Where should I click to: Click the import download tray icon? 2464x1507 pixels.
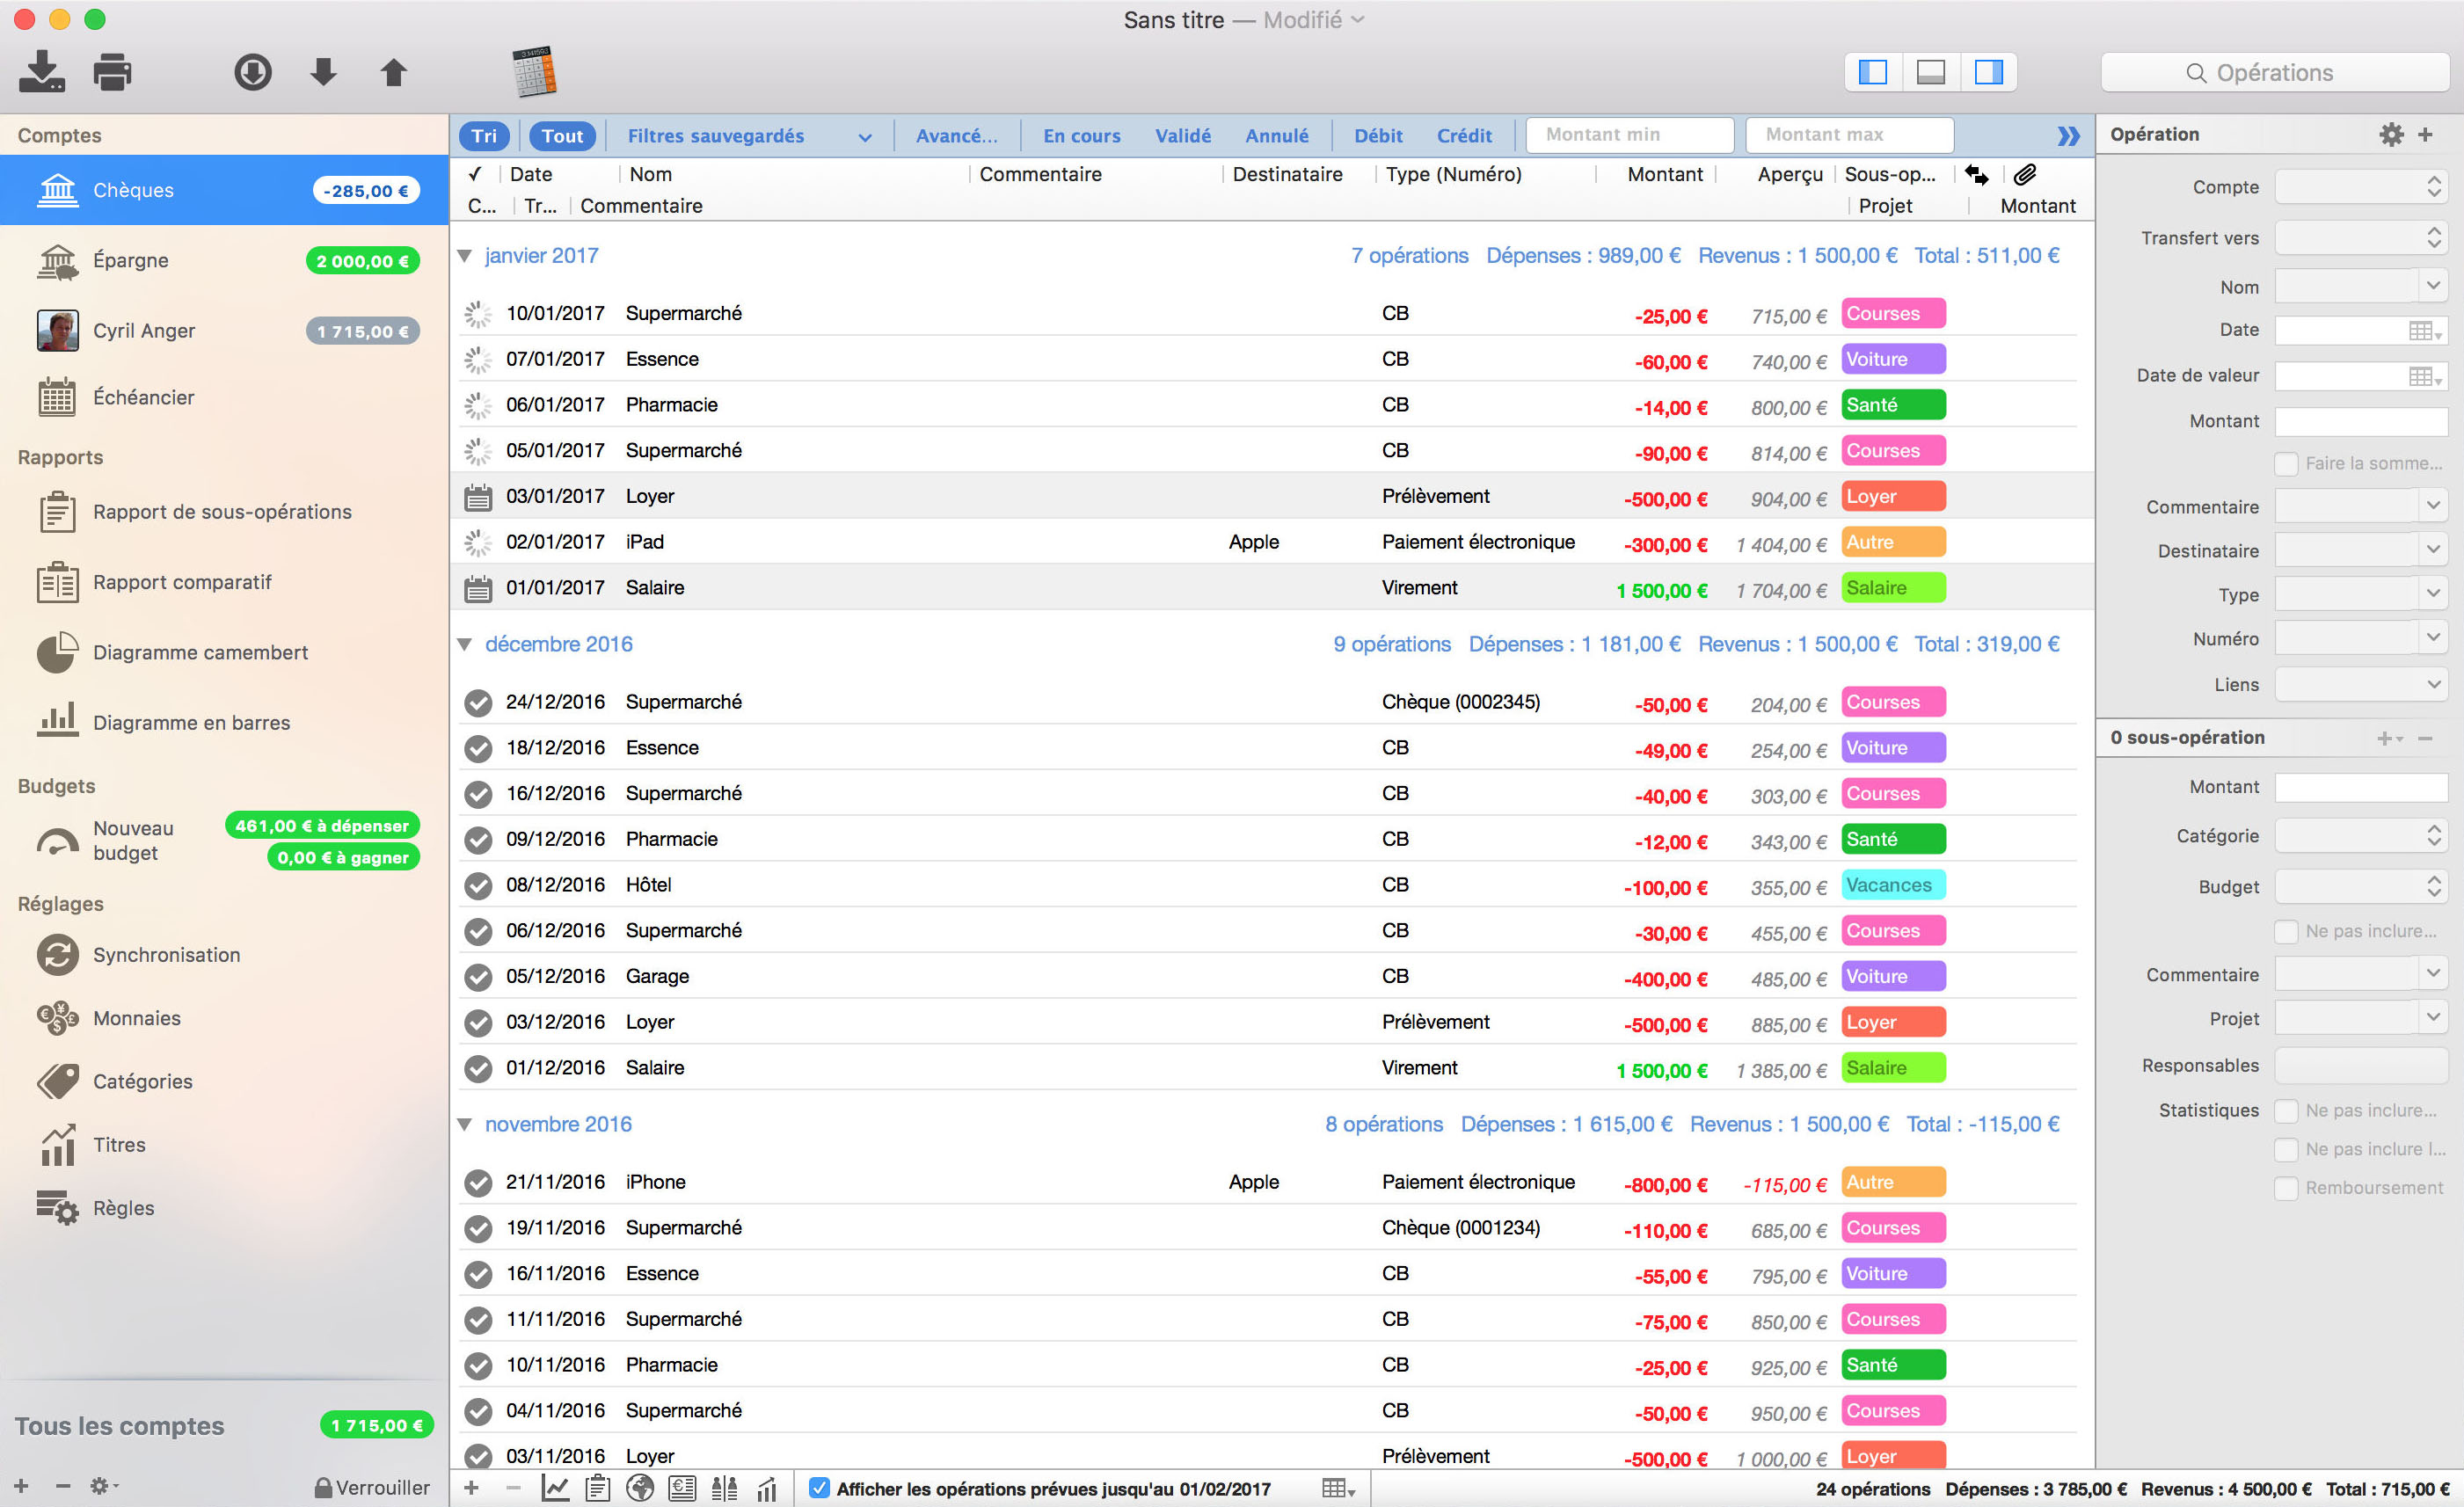tap(42, 72)
